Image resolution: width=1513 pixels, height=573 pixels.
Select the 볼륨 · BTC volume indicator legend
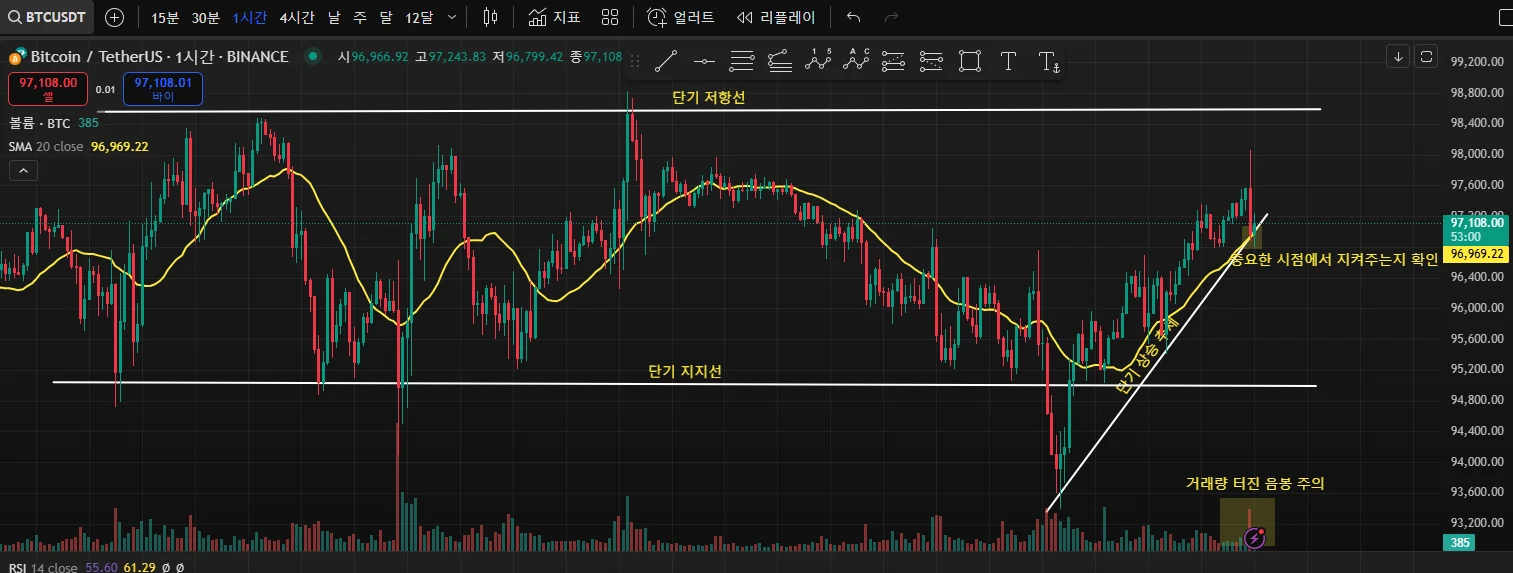tap(53, 122)
